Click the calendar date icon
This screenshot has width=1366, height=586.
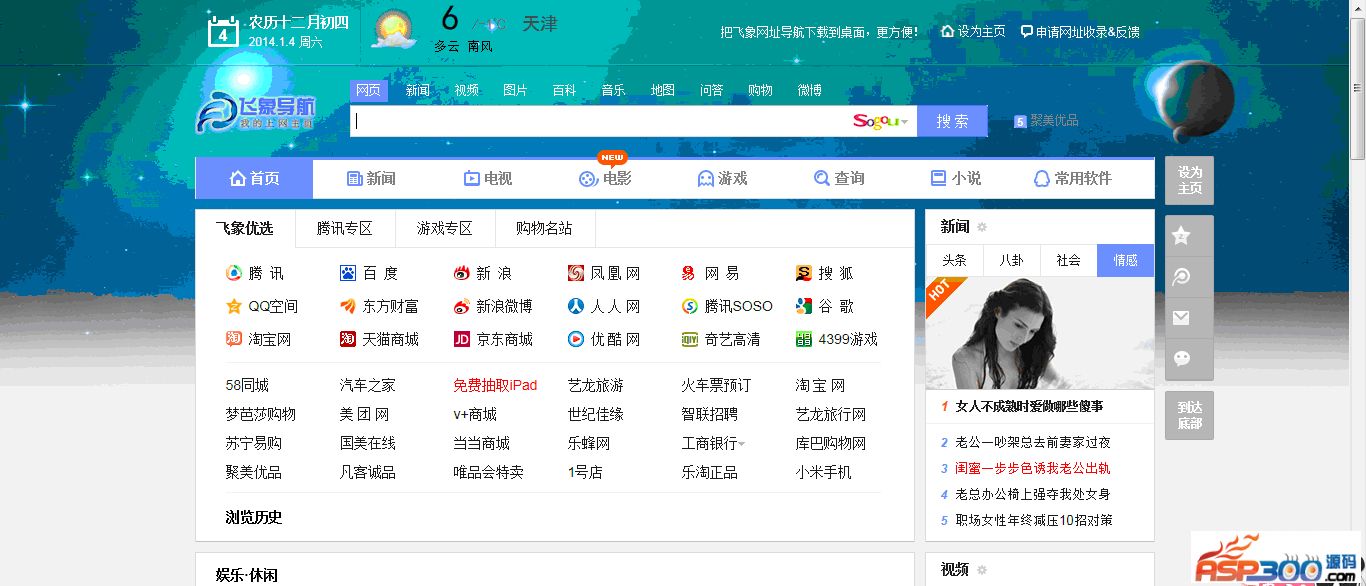(223, 31)
